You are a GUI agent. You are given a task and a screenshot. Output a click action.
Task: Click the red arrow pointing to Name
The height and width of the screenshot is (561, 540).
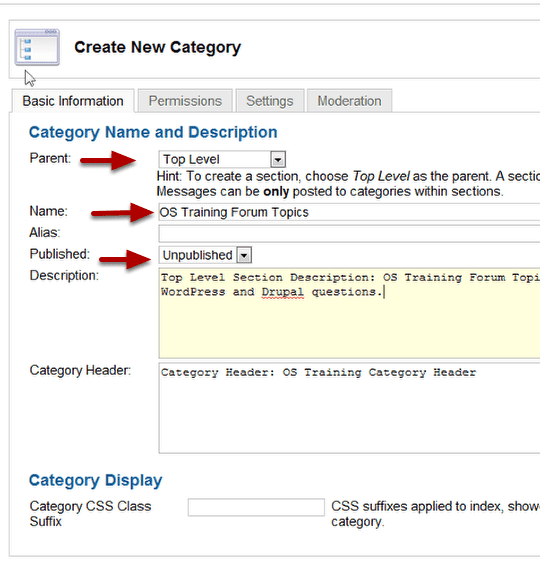tap(122, 213)
